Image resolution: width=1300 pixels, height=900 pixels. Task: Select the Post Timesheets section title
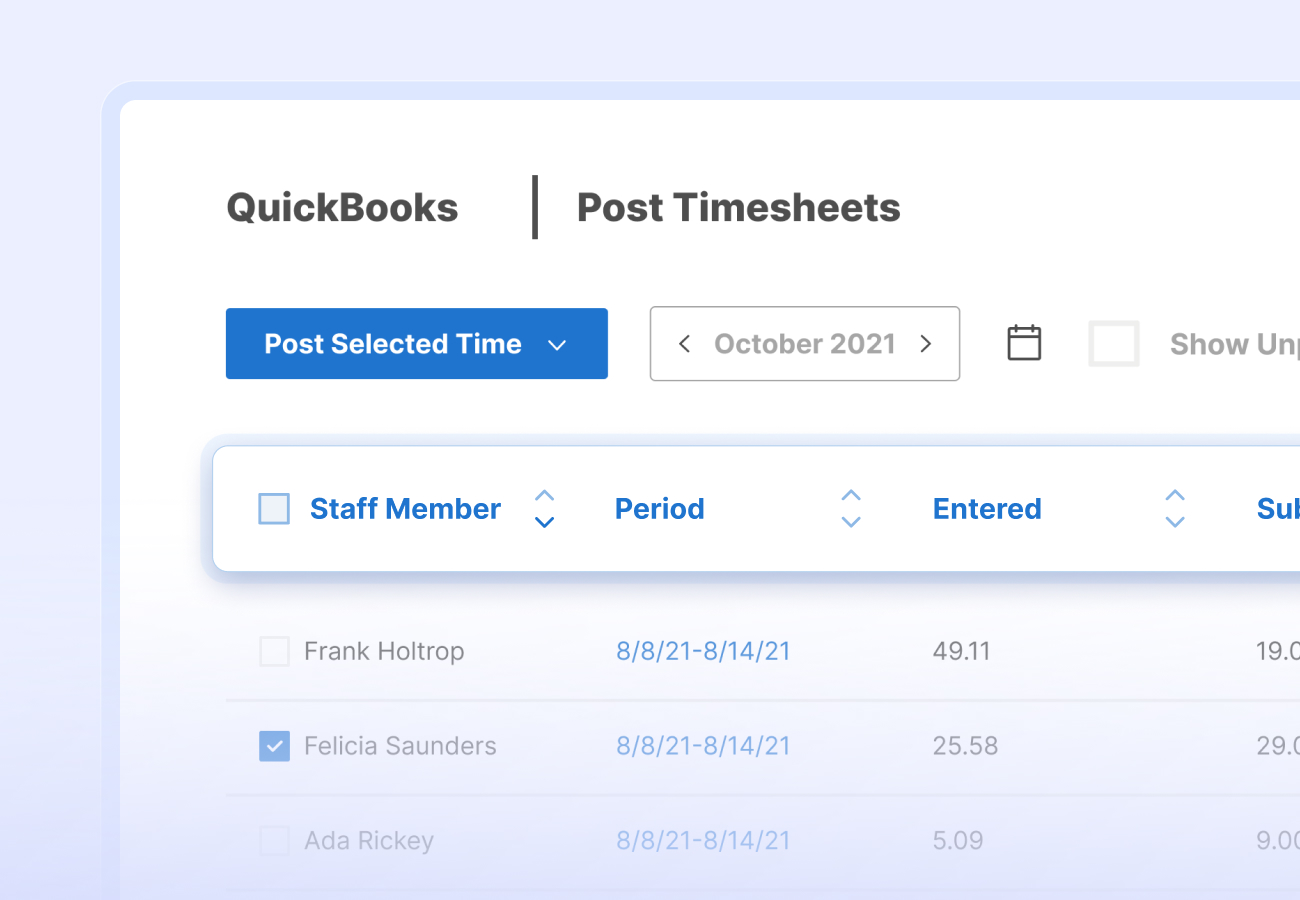coord(738,207)
